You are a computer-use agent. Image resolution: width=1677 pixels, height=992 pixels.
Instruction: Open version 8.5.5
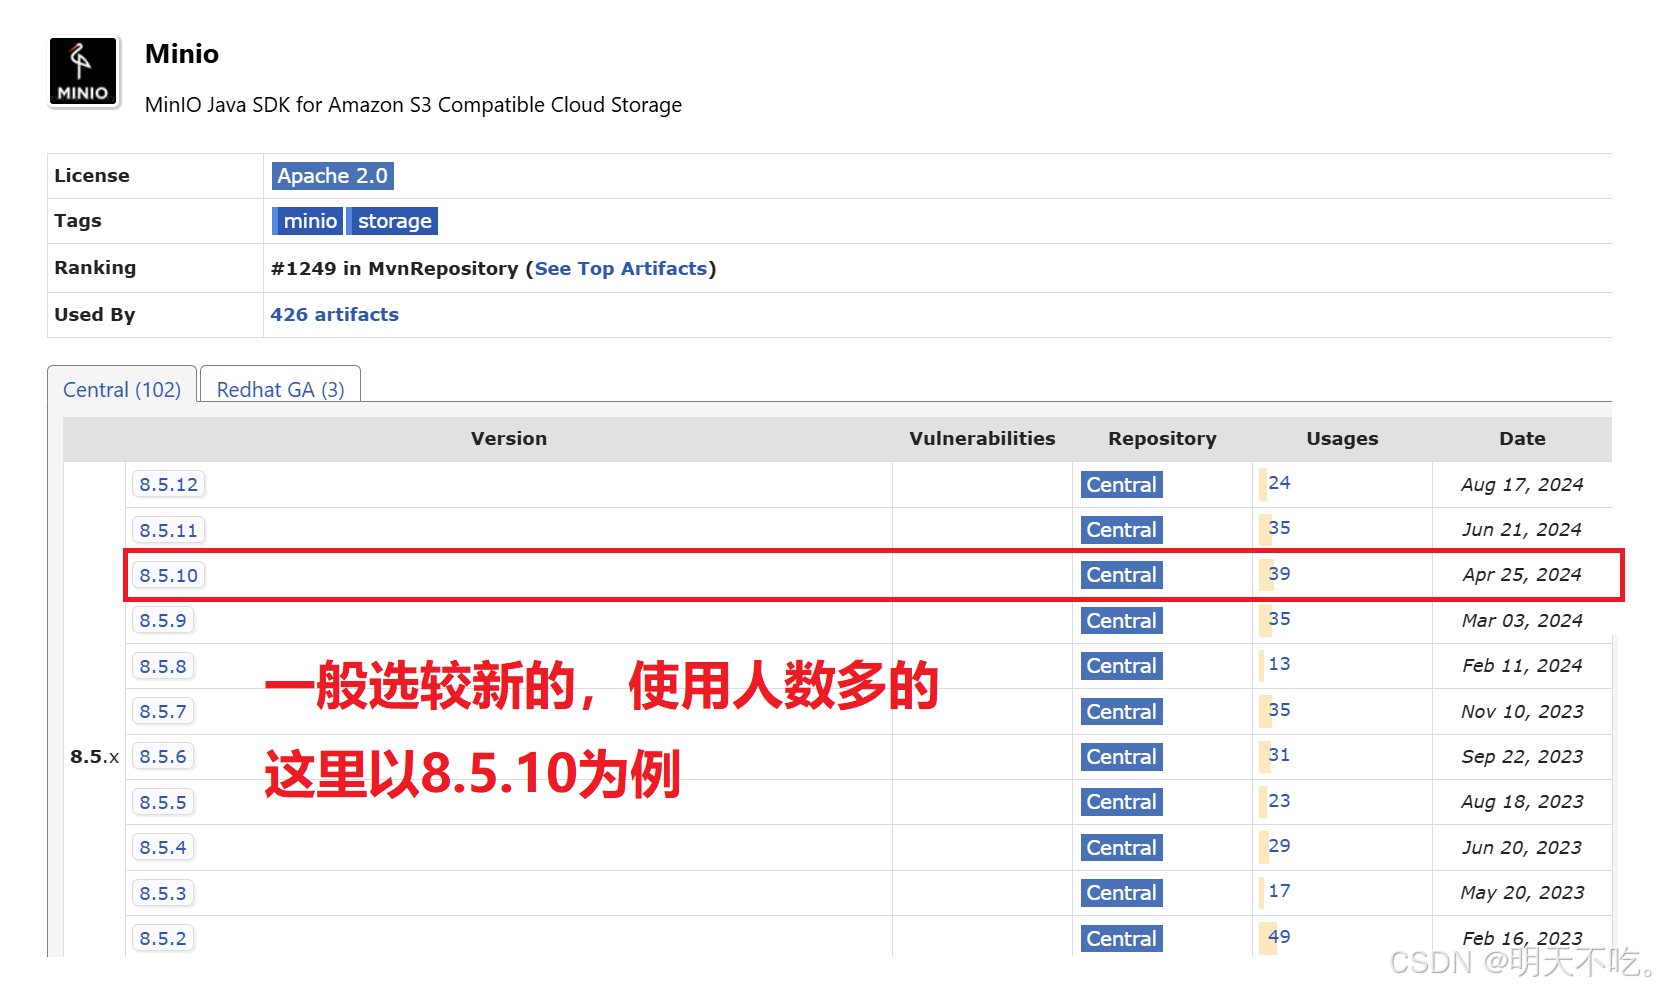(163, 802)
